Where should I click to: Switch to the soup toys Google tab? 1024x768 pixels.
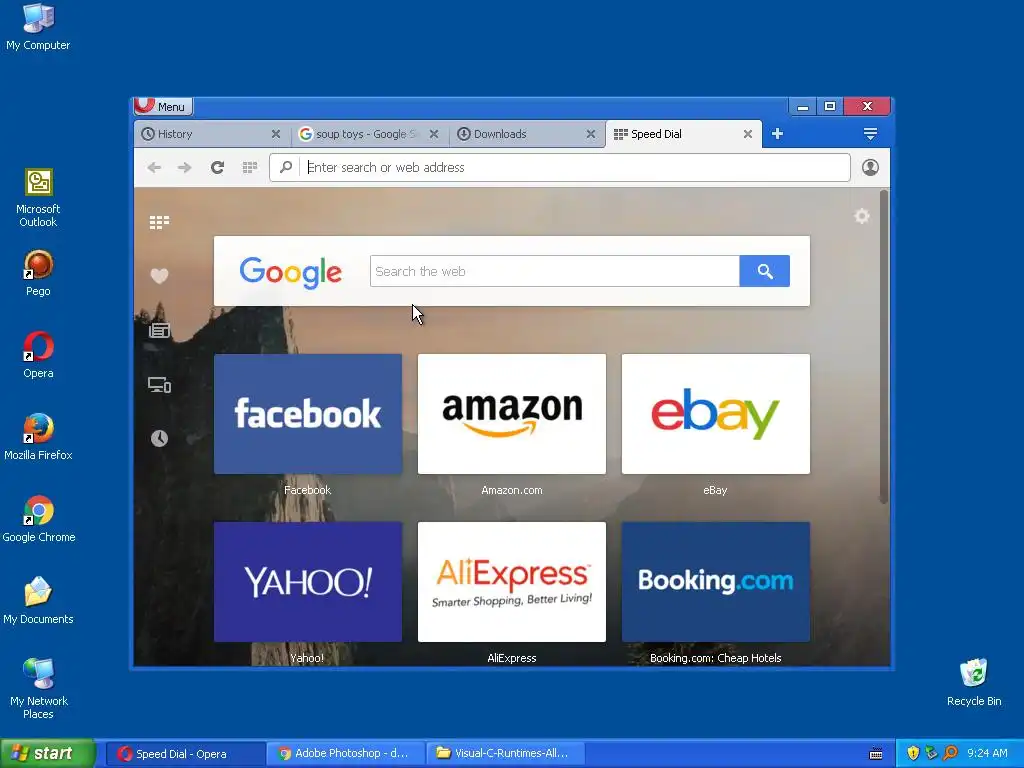pyautogui.click(x=370, y=134)
